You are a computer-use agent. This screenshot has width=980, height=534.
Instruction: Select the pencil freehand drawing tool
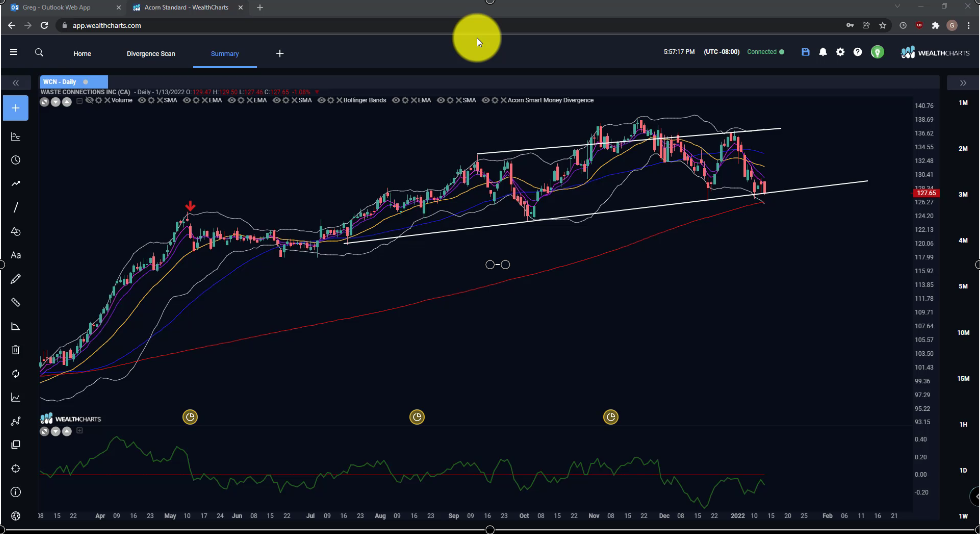tap(16, 279)
